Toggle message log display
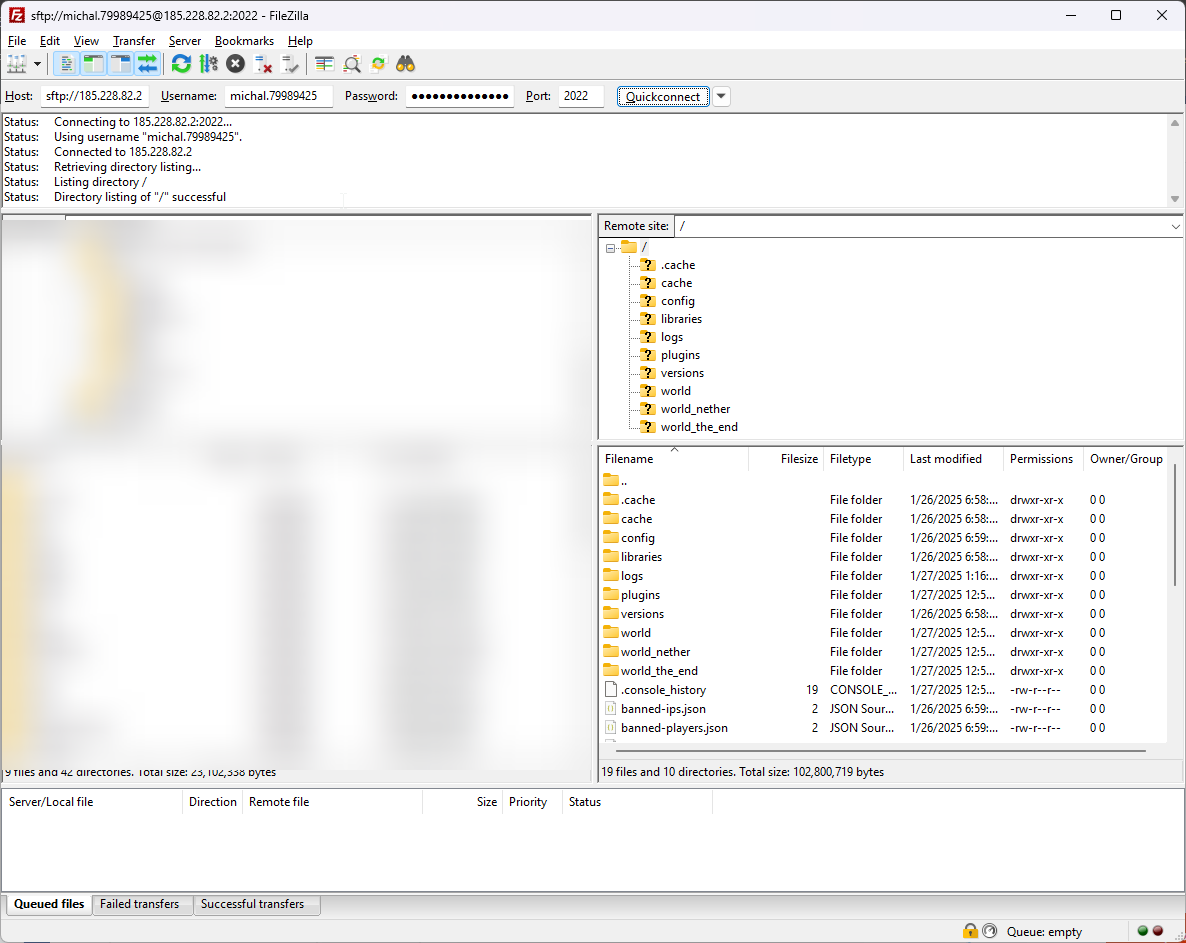1186x943 pixels. pos(67,64)
